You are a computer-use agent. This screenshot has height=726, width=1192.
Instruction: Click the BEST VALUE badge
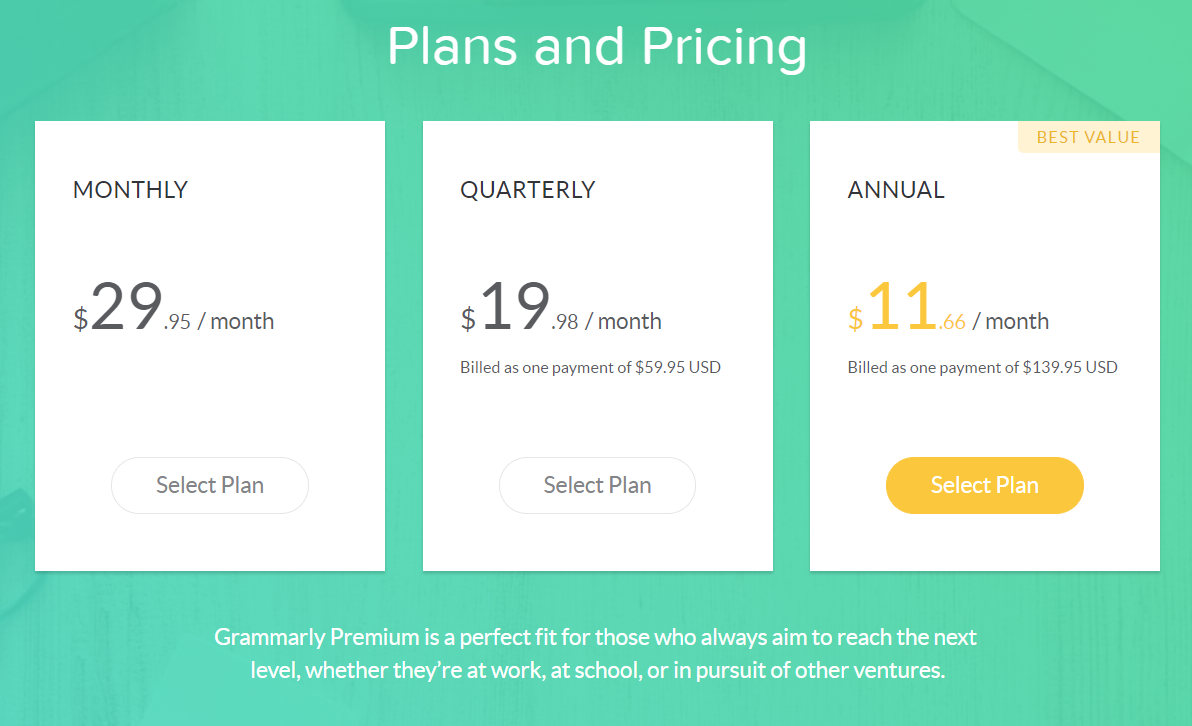pyautogui.click(x=1089, y=137)
